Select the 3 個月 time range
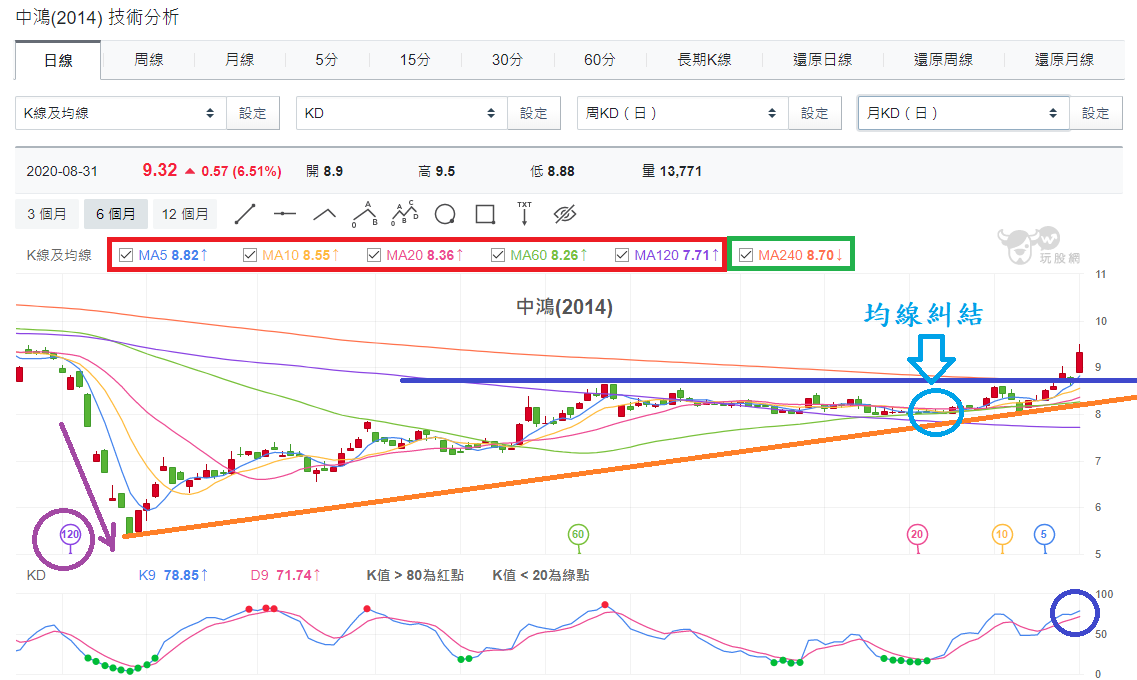This screenshot has width=1137, height=680. 47,214
